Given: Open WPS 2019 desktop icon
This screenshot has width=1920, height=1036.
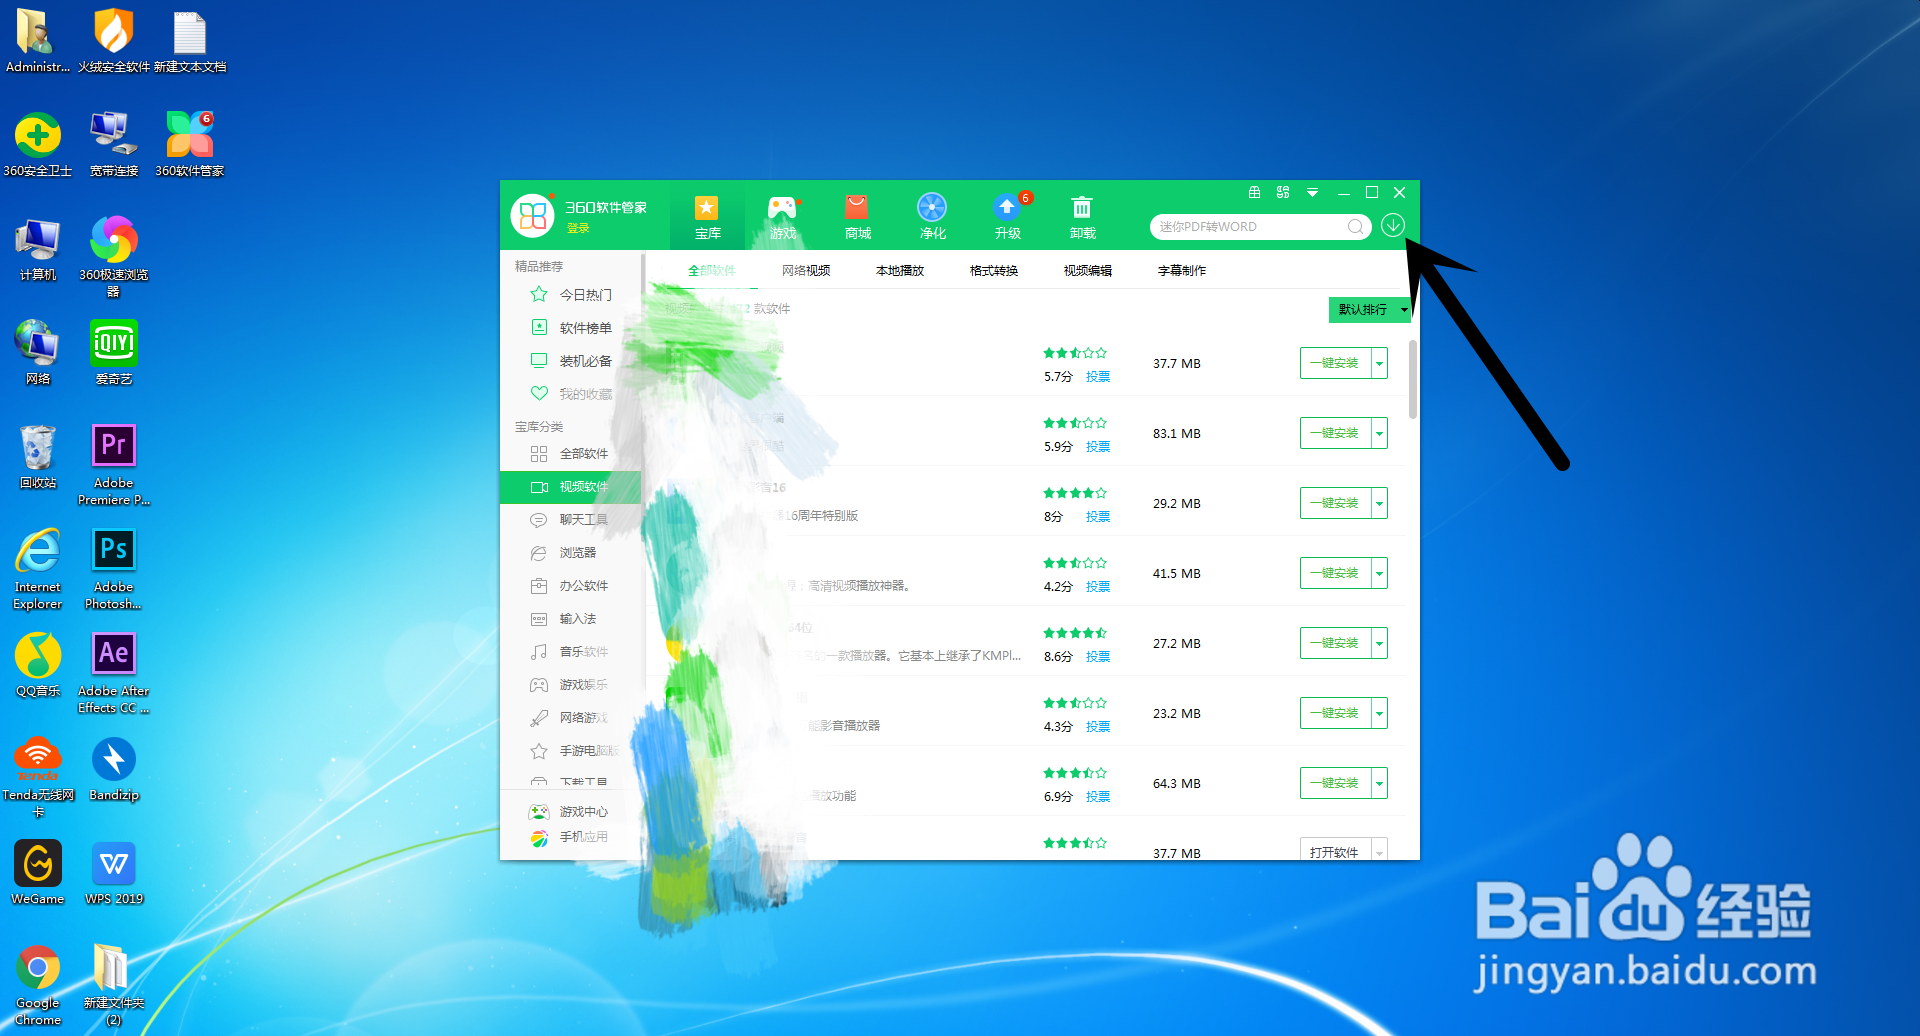Looking at the screenshot, I should [x=114, y=873].
